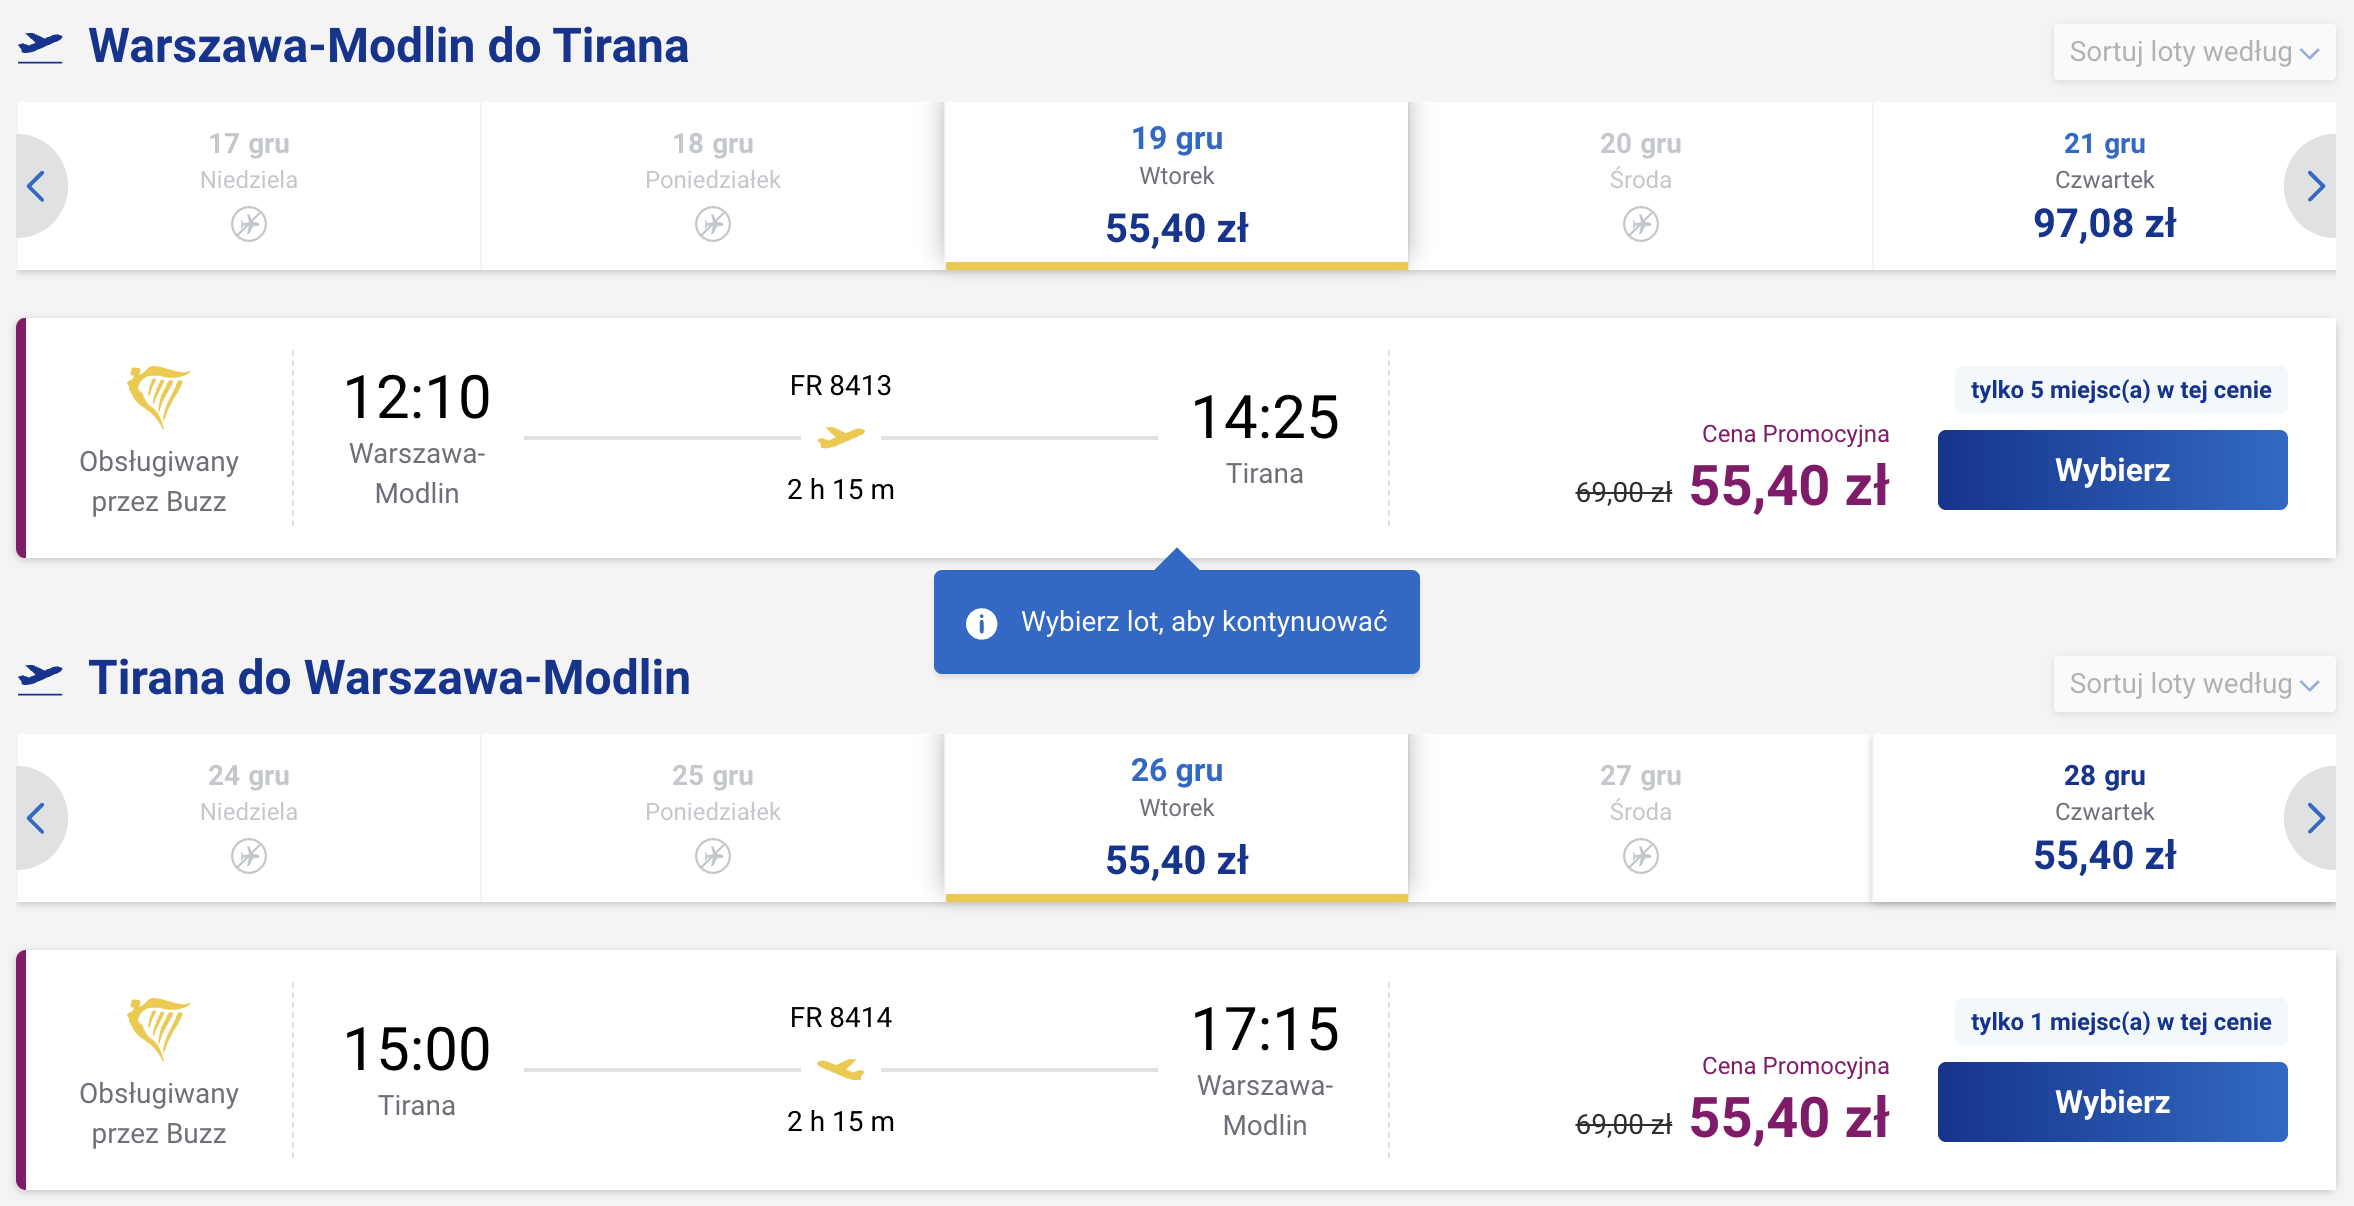
Task: Click previous dates arrow for outbound flight
Action: [x=38, y=186]
